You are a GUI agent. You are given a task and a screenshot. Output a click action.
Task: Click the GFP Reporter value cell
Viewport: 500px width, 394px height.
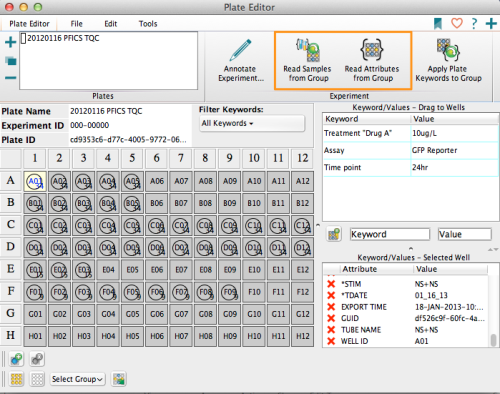click(454, 150)
